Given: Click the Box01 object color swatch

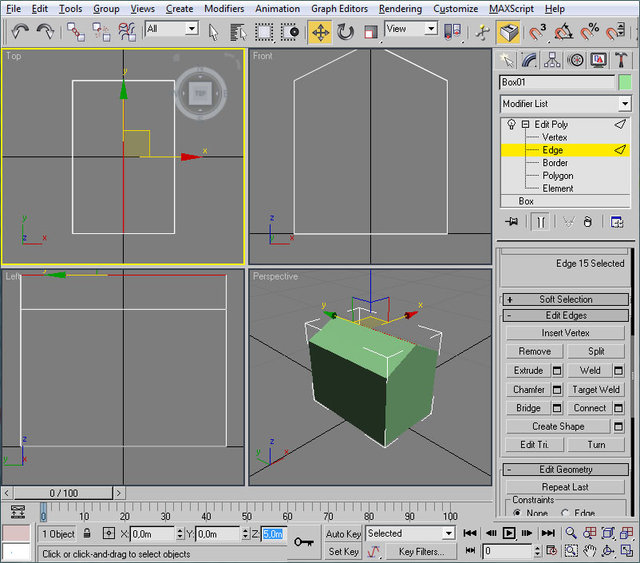Looking at the screenshot, I should [x=625, y=82].
